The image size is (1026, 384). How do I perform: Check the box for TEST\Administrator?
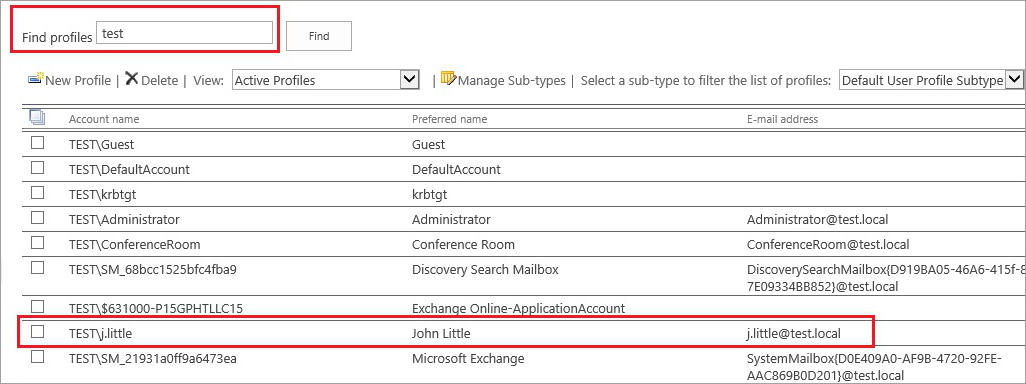click(38, 217)
